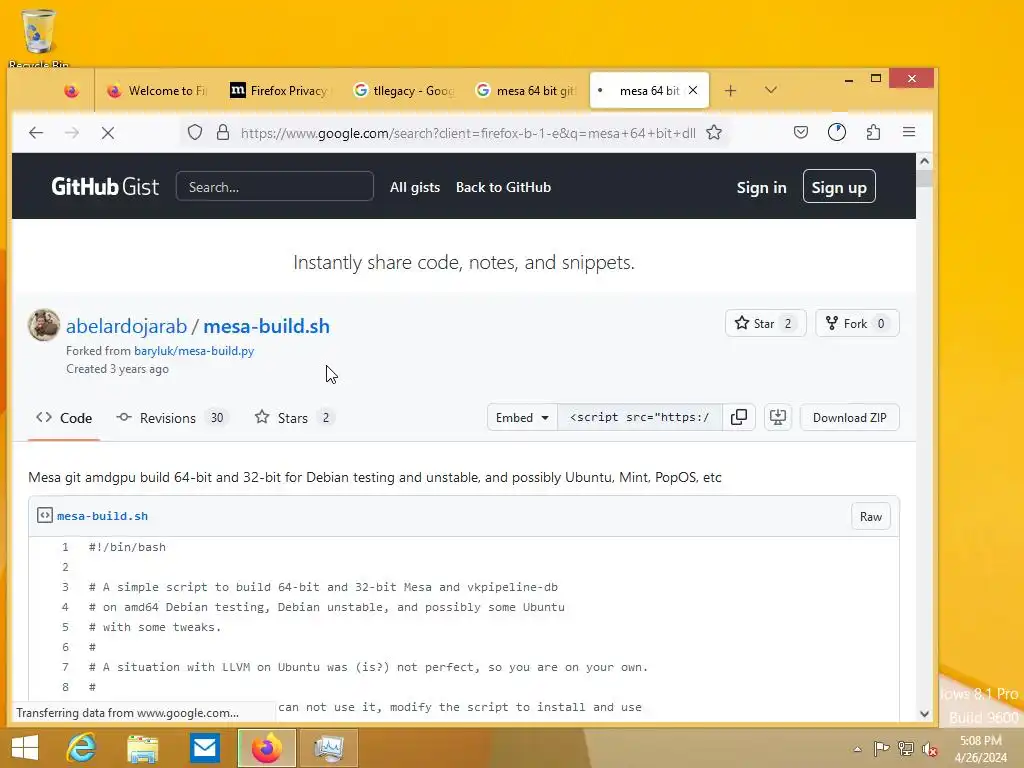Screen dimensions: 1024x768
Task: Switch to the mesa 64 bit git tab
Action: [x=528, y=91]
